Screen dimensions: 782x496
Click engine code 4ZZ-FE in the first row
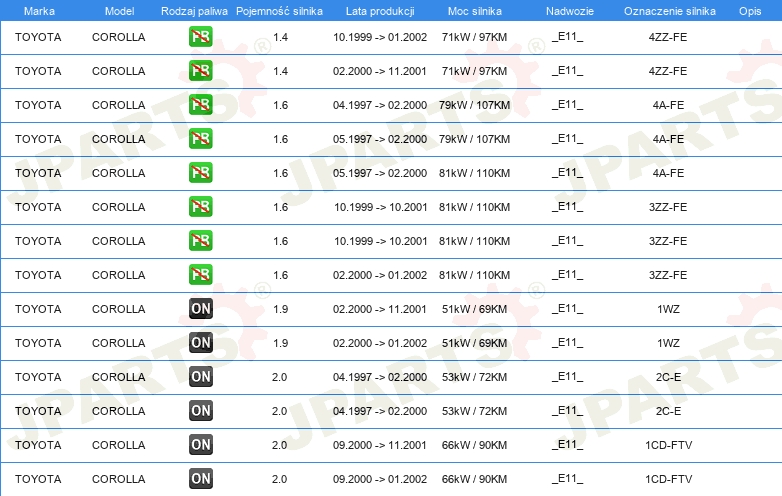tap(667, 37)
